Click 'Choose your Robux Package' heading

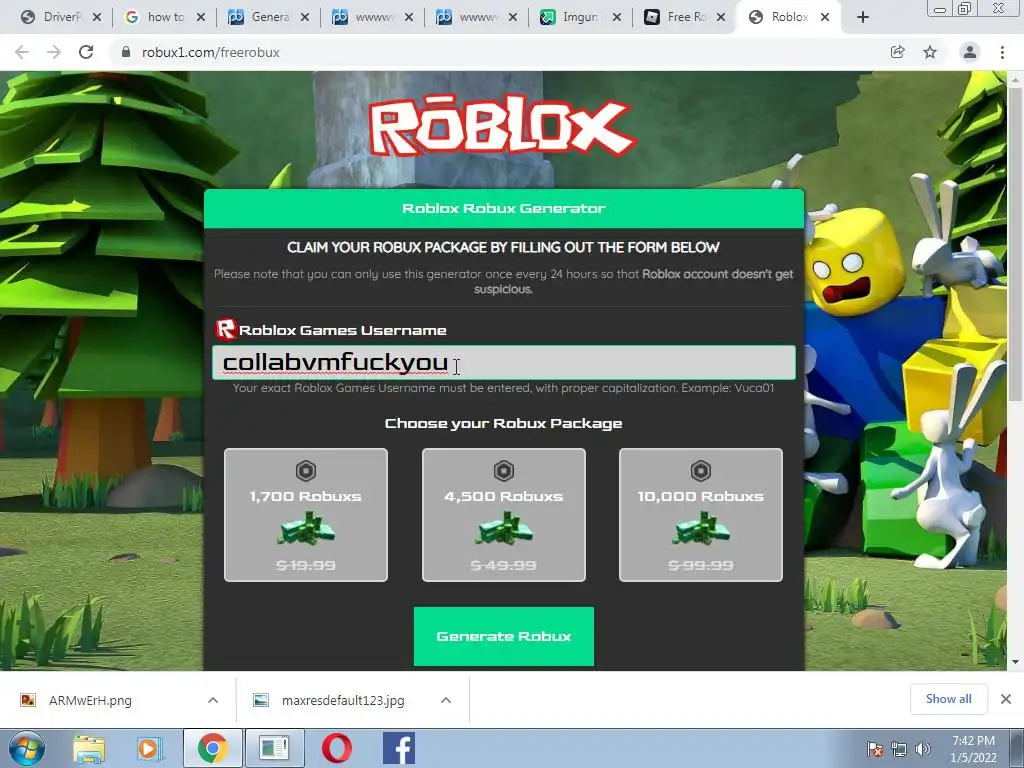[x=504, y=423]
